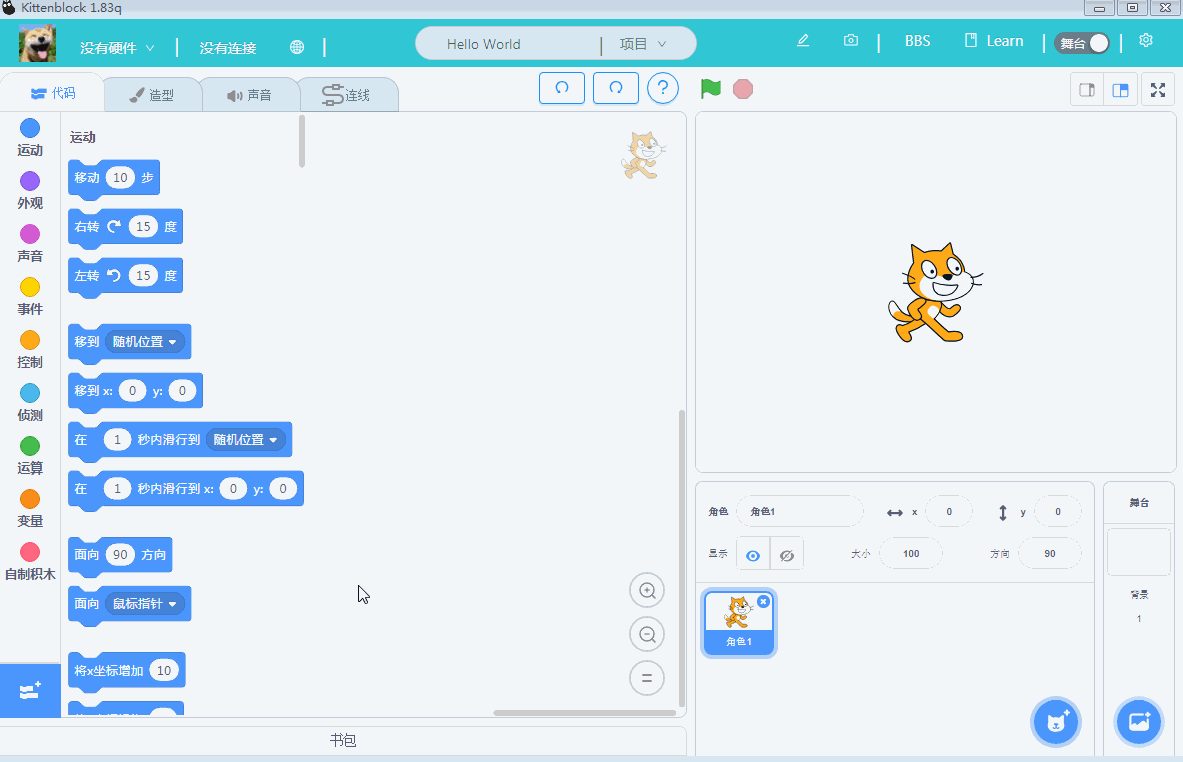Enter fullscreen stage mode

pos(1158,91)
